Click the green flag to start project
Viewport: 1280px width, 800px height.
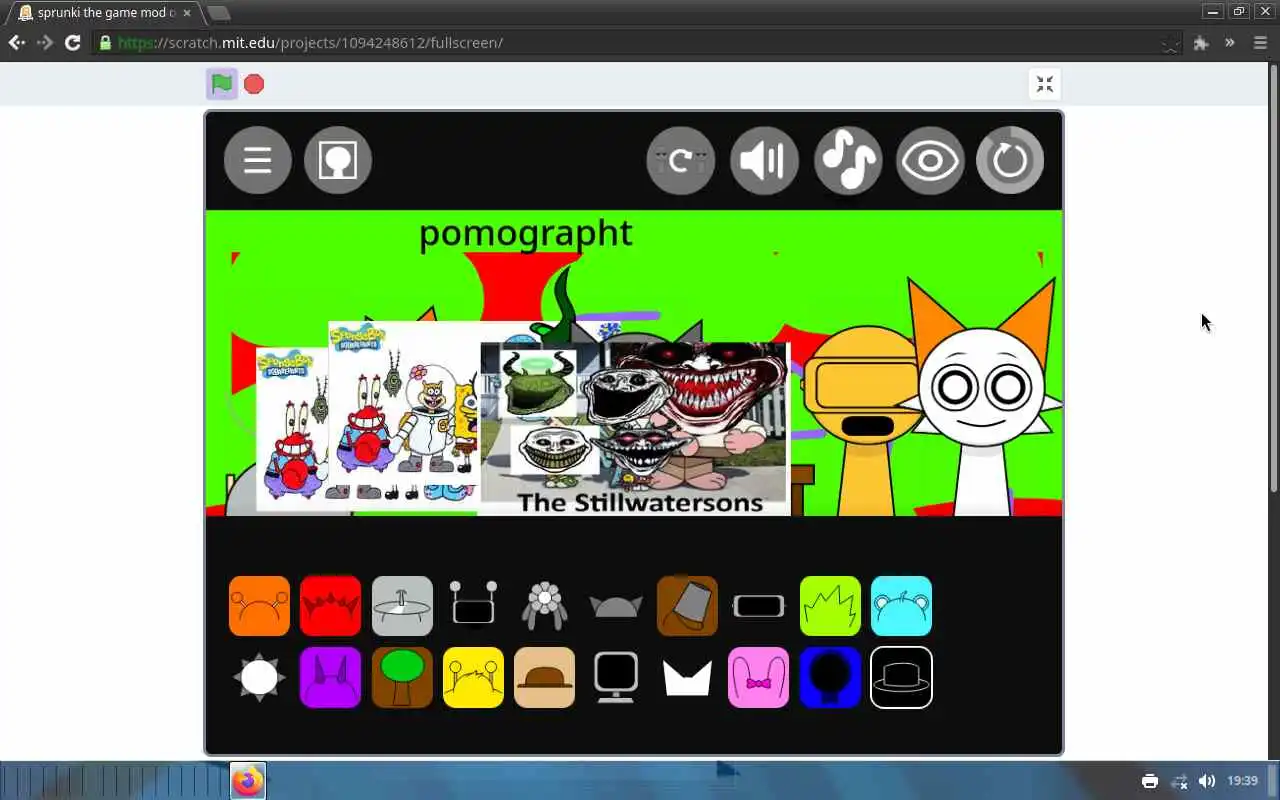point(222,84)
